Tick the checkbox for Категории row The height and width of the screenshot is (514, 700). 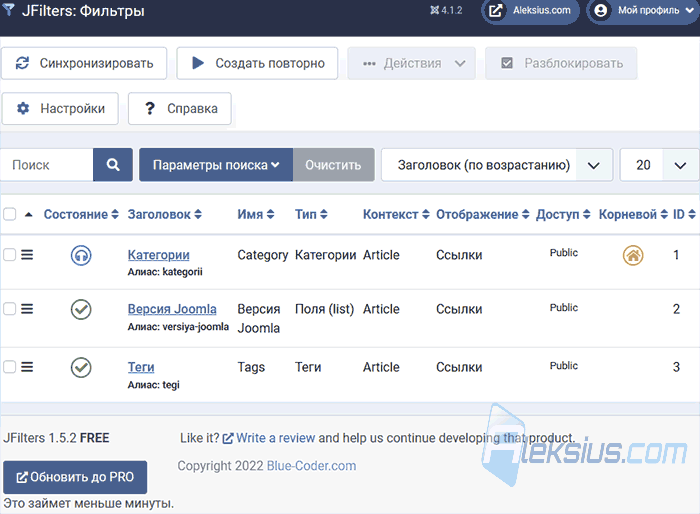pos(9,255)
